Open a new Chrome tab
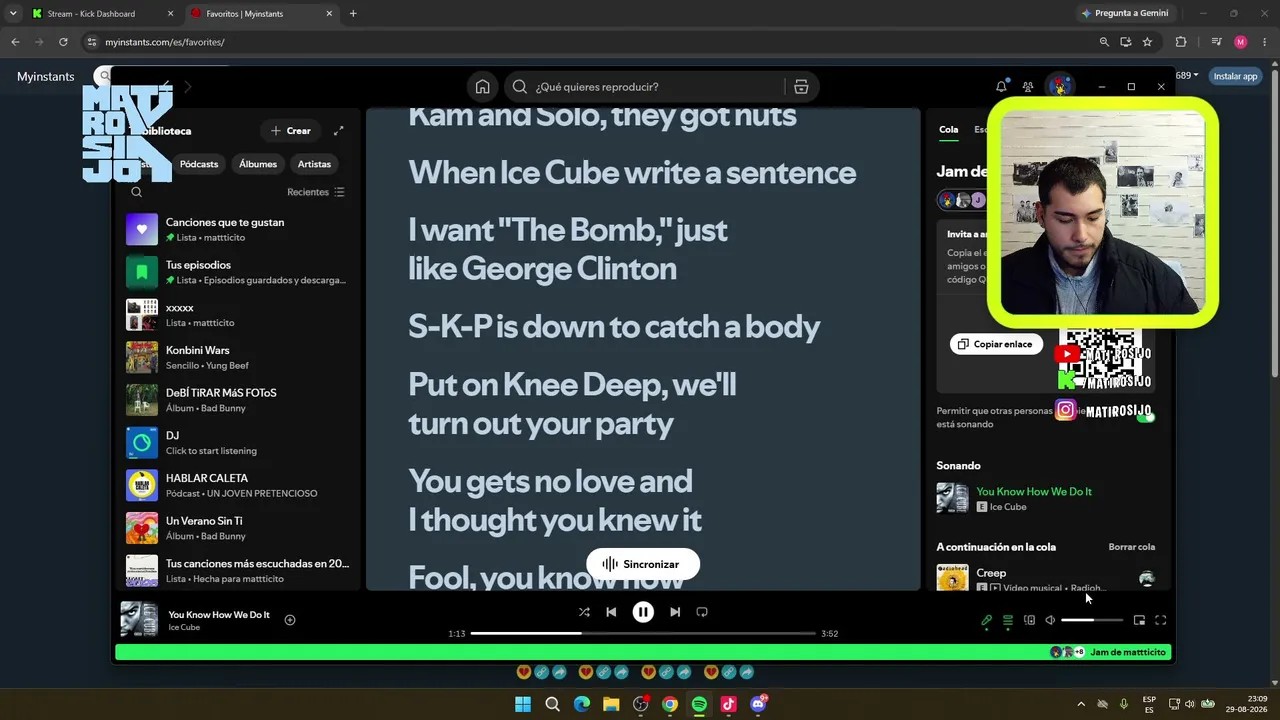This screenshot has height=720, width=1280. [x=353, y=14]
